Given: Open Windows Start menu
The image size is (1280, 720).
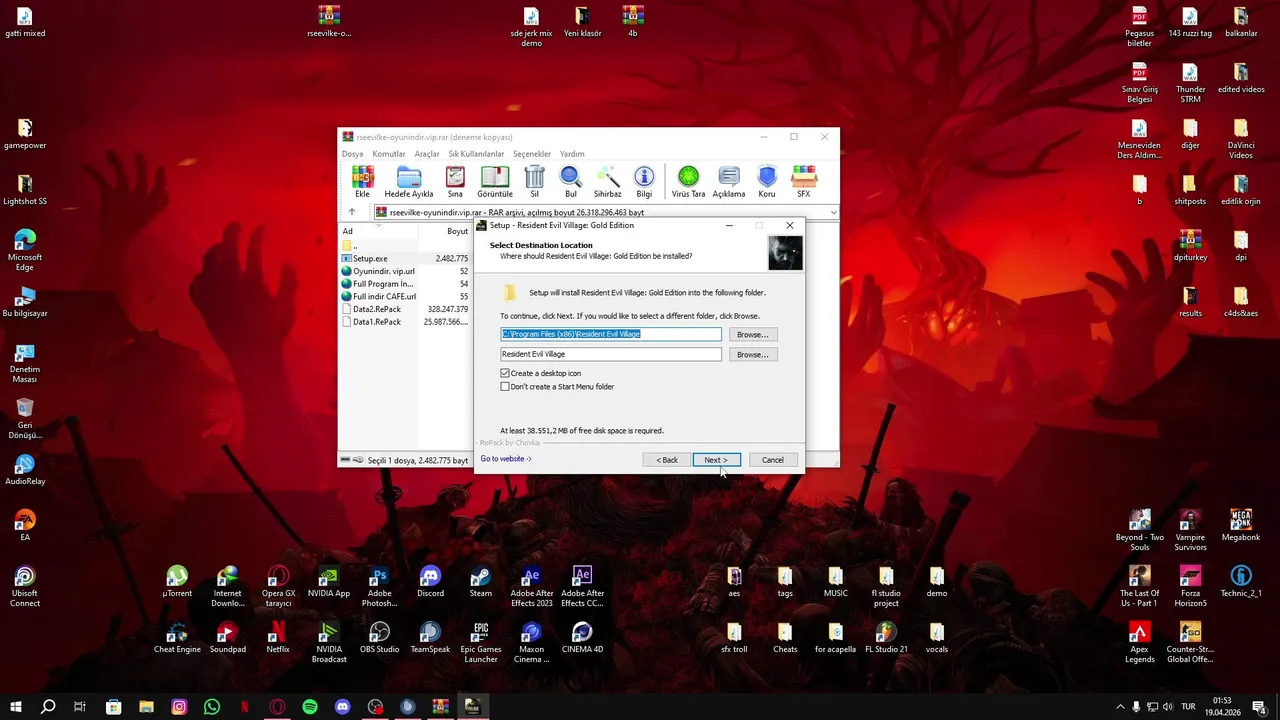Looking at the screenshot, I should click(x=15, y=707).
